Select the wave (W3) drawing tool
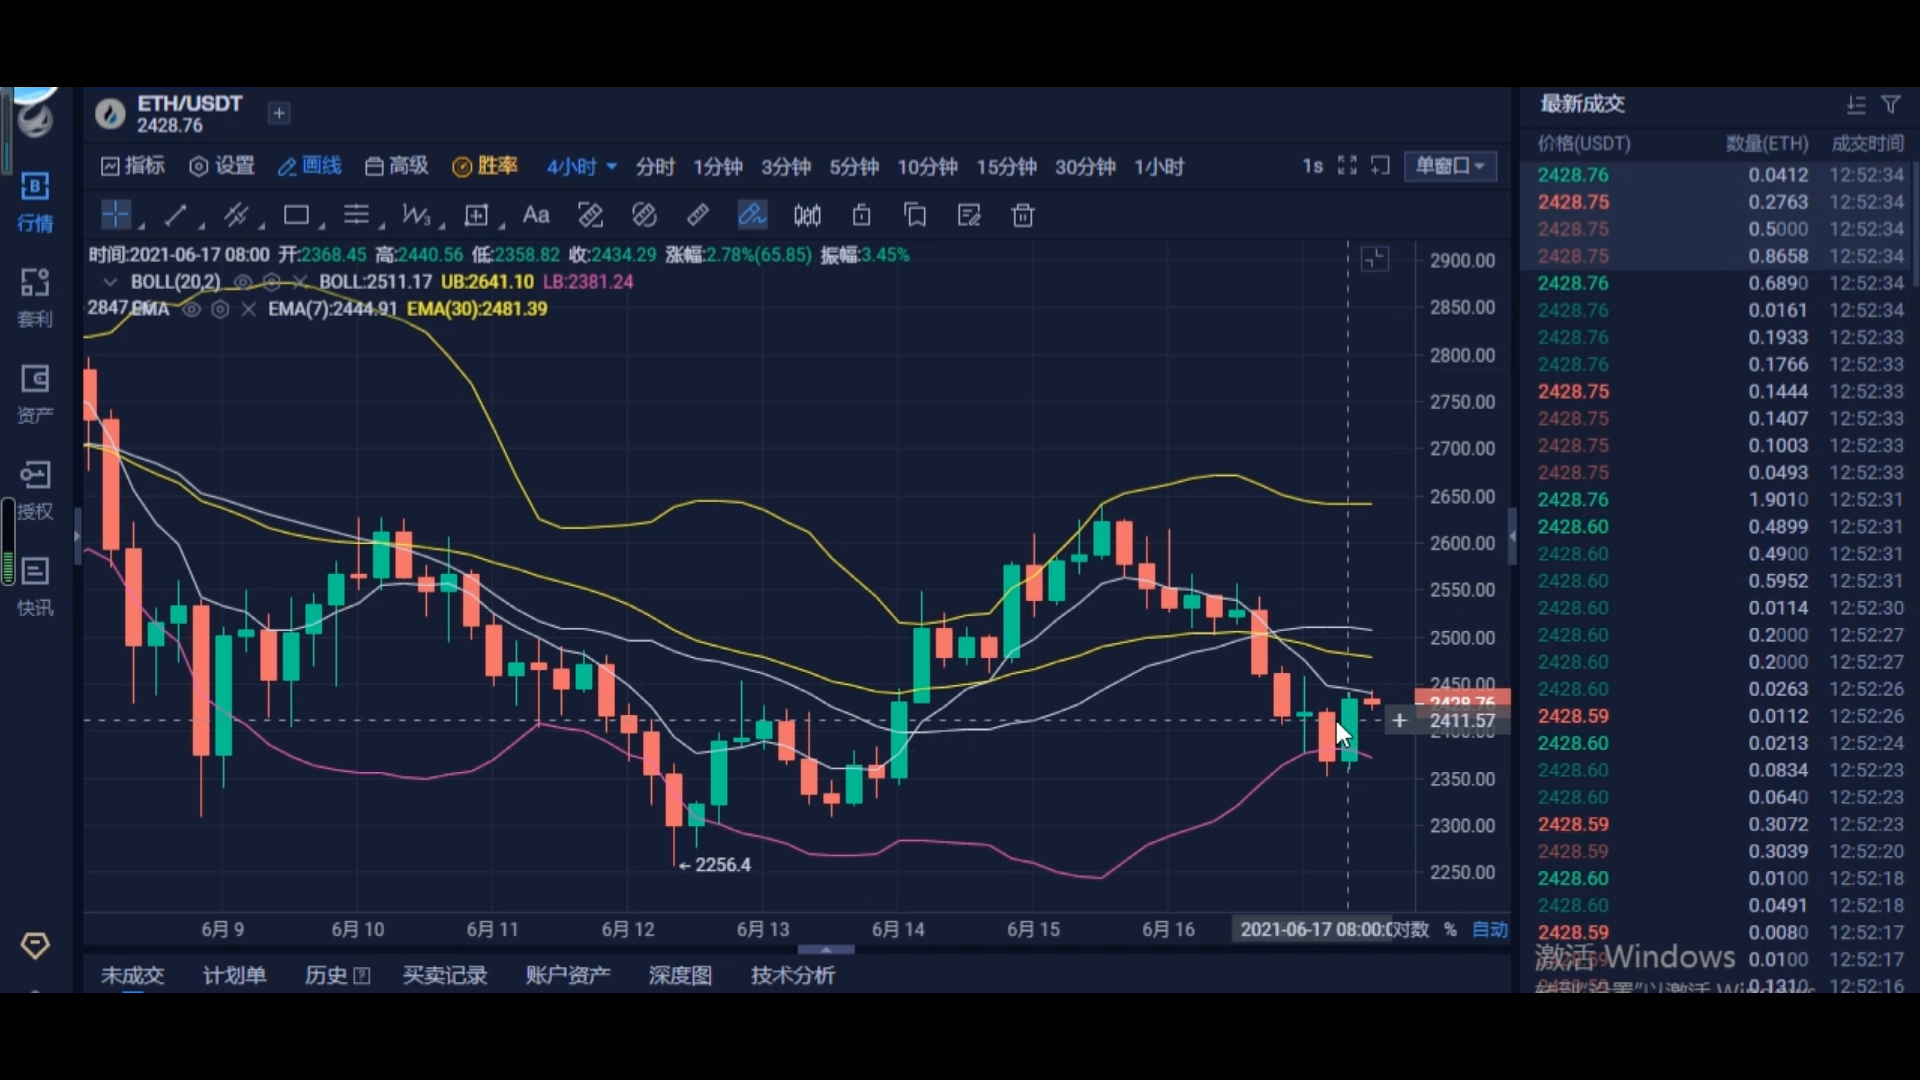Screen dimensions: 1920x1080 416,214
